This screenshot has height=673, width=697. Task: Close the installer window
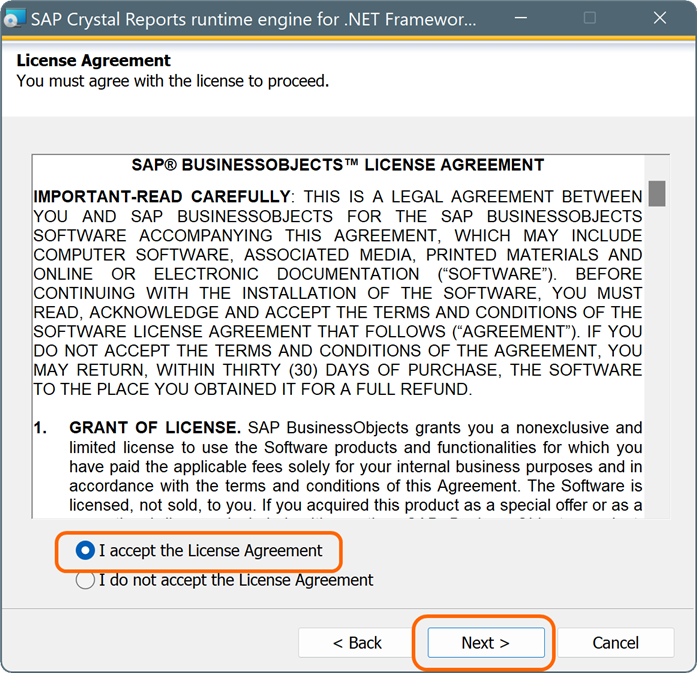click(x=660, y=18)
